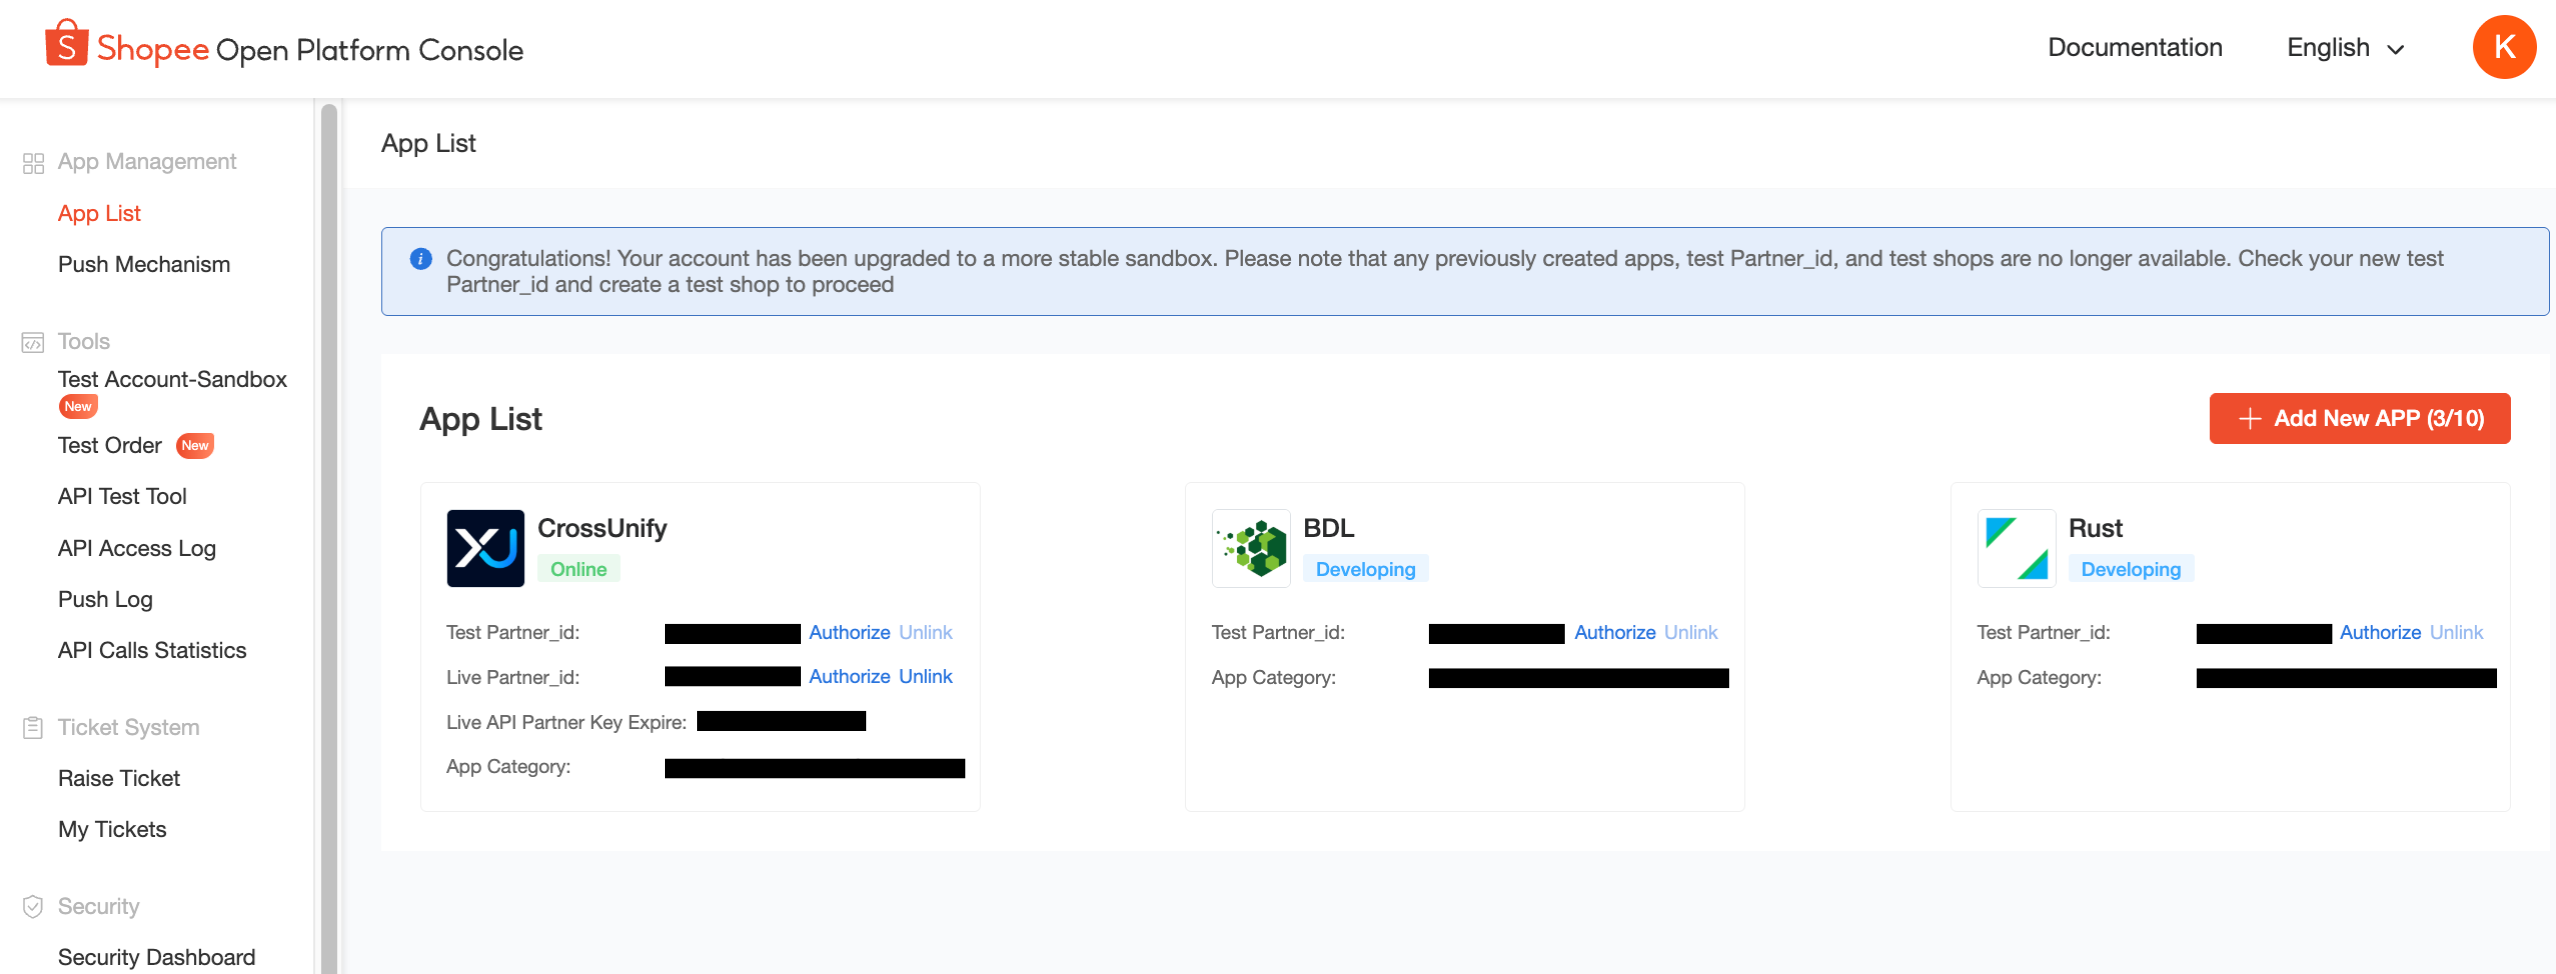Click the CrossUnify "App Category:" label
The image size is (2556, 974).
(x=508, y=766)
